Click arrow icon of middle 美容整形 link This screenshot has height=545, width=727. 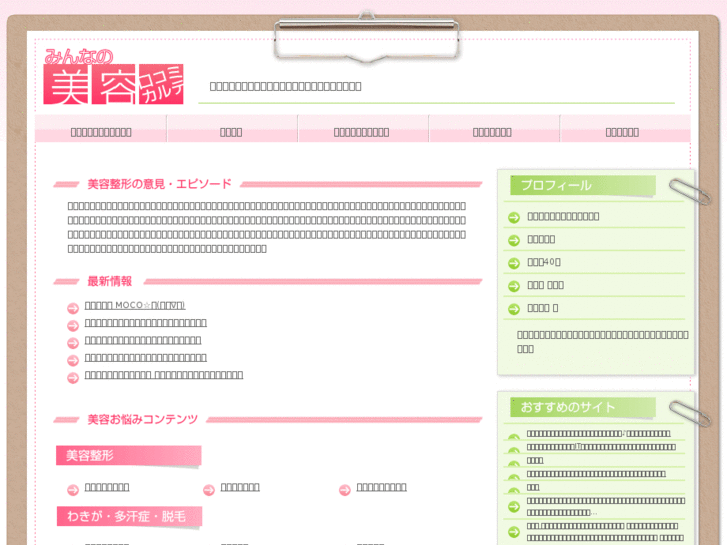209,490
